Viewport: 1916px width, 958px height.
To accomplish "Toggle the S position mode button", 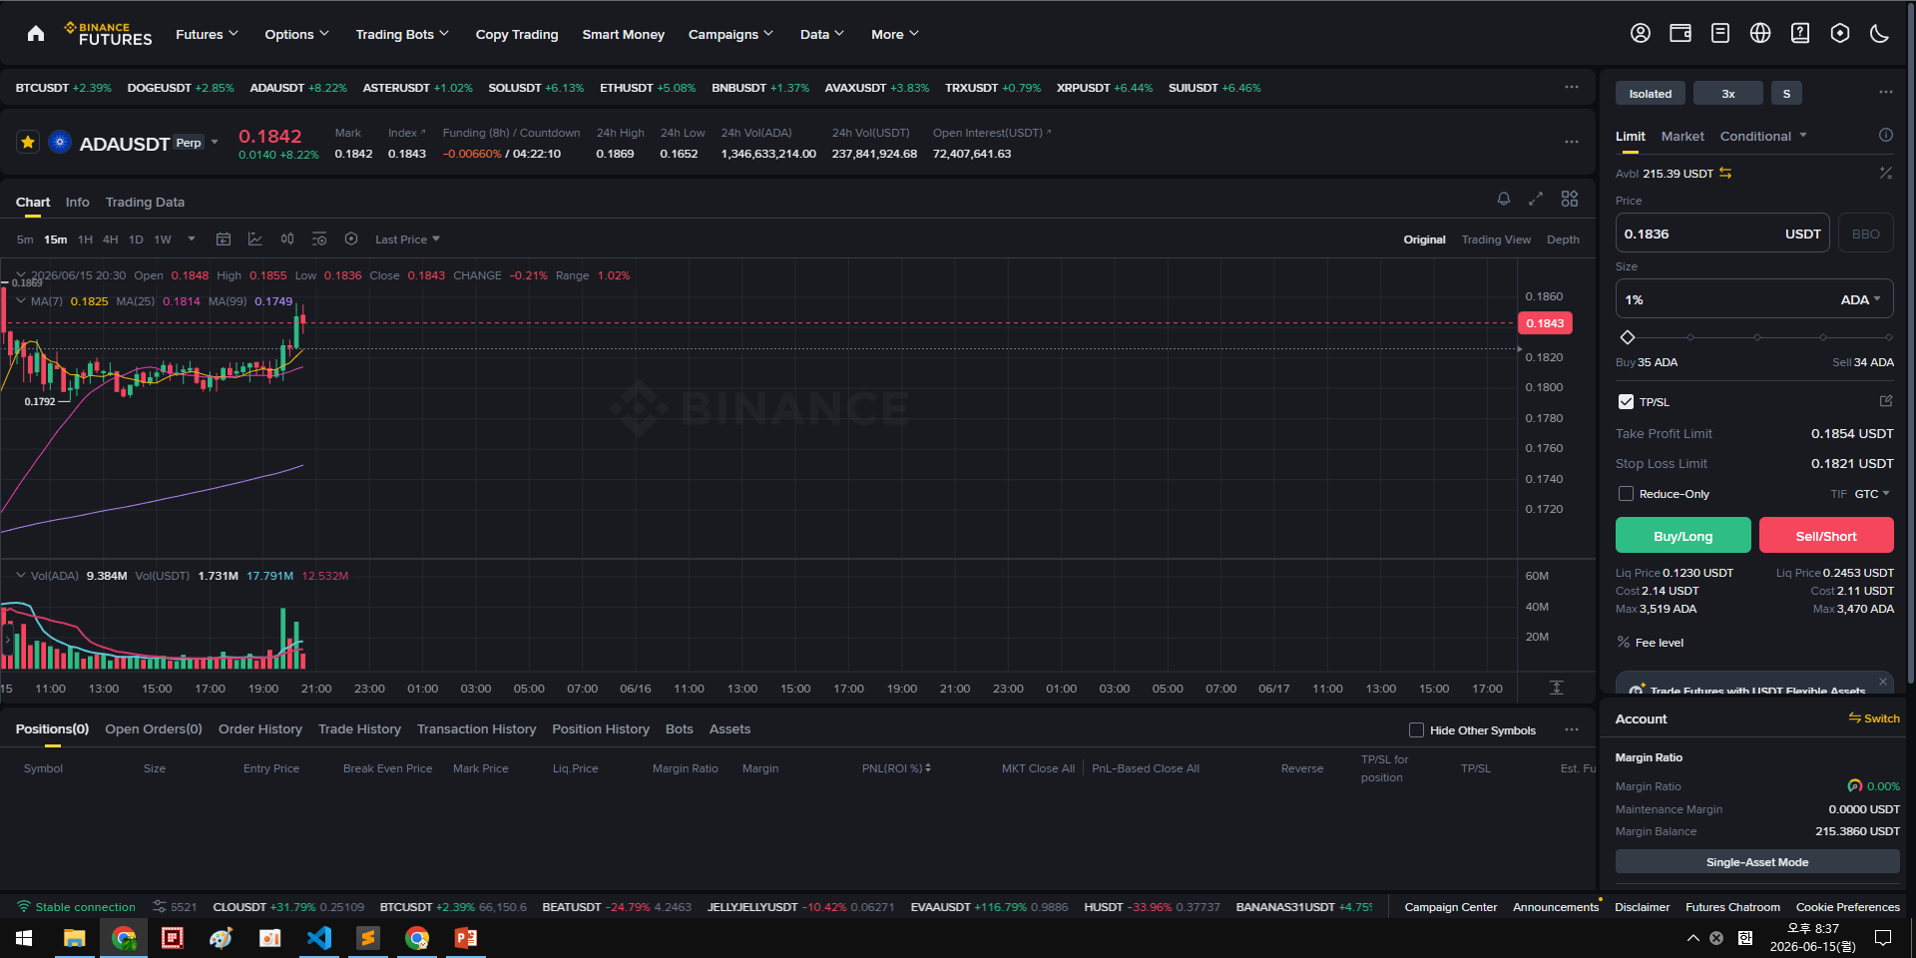I will (1786, 93).
